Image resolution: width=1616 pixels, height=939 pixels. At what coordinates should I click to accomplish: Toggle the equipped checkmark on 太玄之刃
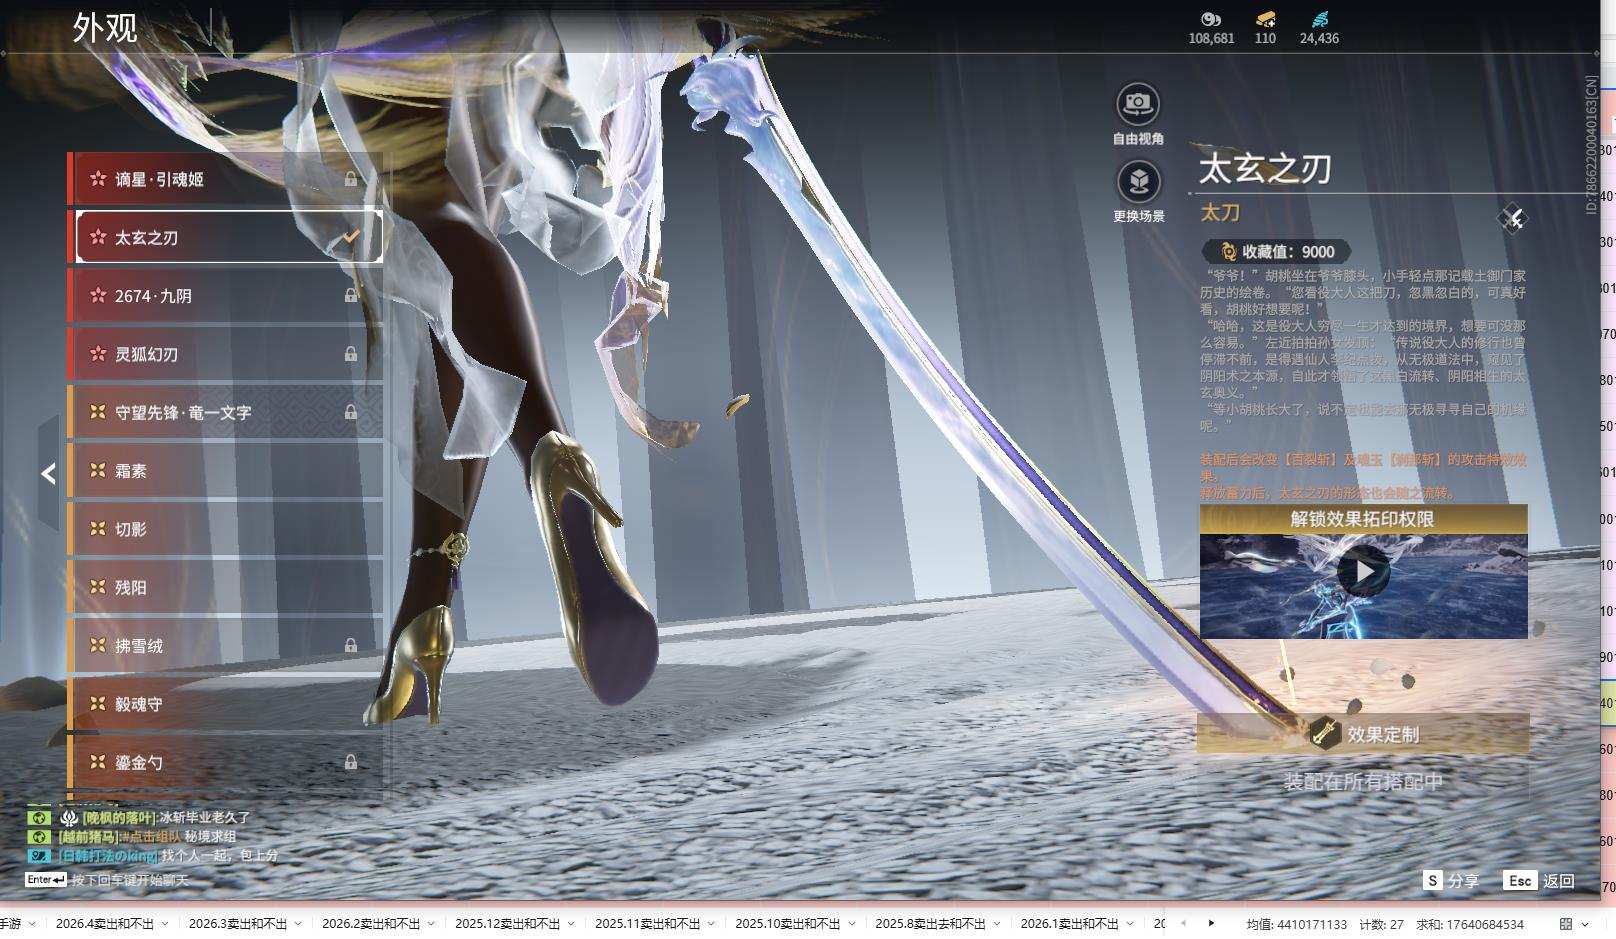[x=351, y=237]
